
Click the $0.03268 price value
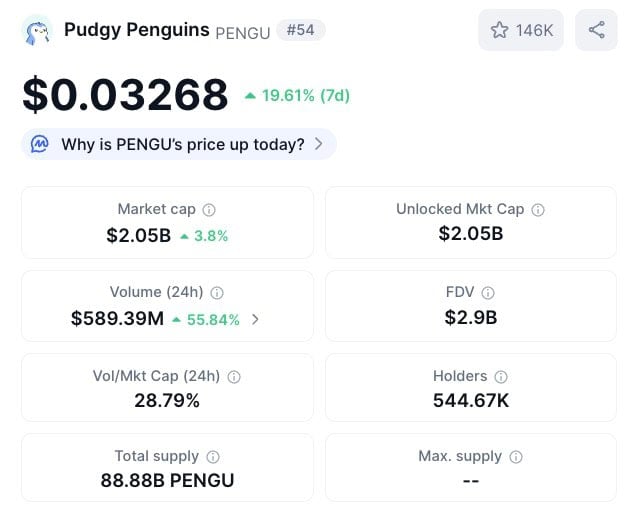pyautogui.click(x=125, y=95)
